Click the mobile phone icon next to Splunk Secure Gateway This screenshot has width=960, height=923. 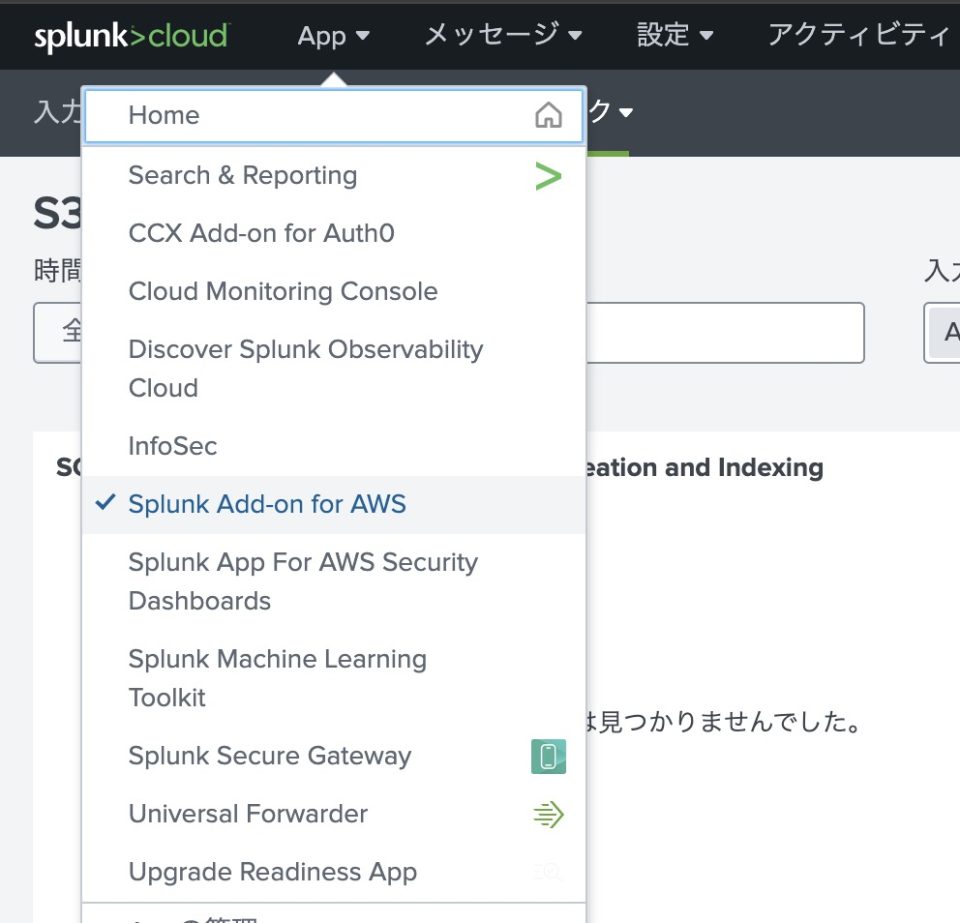[548, 757]
